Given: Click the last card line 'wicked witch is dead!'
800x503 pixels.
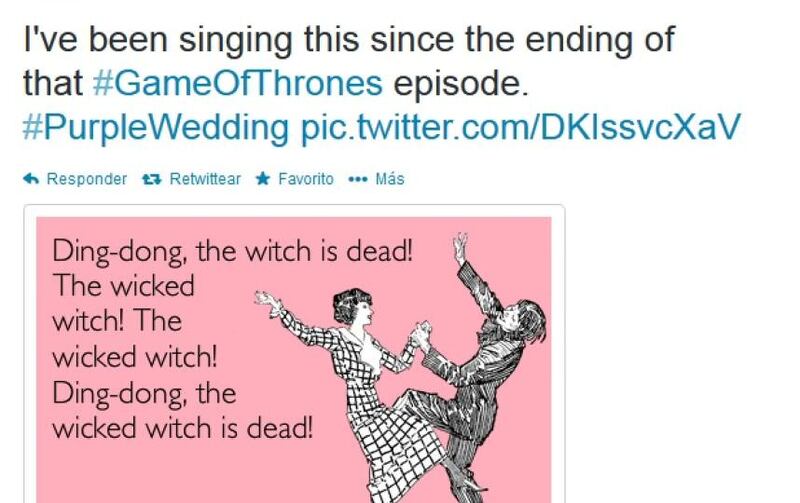Looking at the screenshot, I should 183,427.
